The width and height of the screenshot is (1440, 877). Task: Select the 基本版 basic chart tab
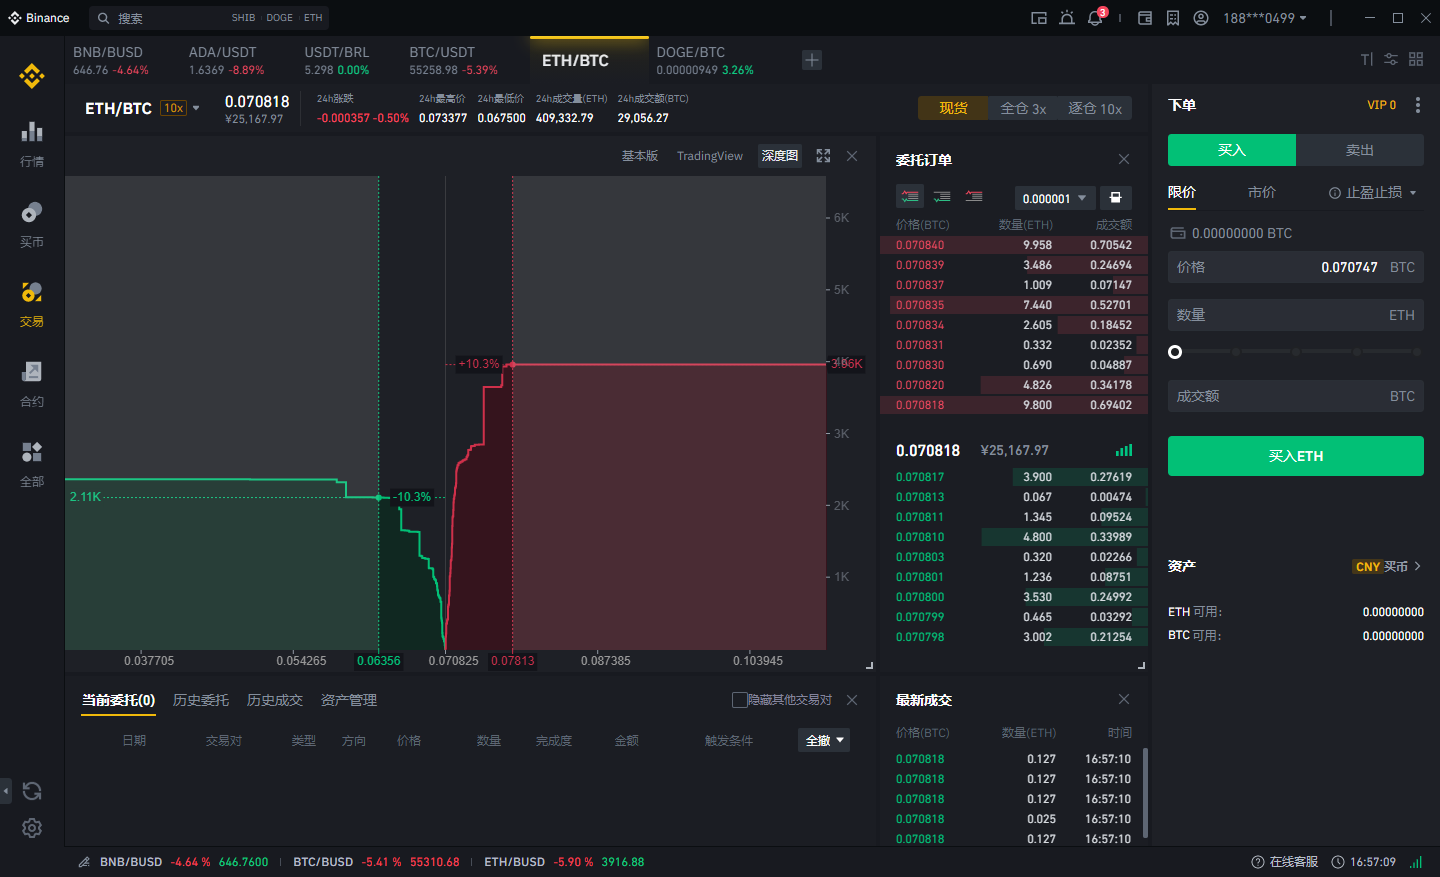[640, 156]
